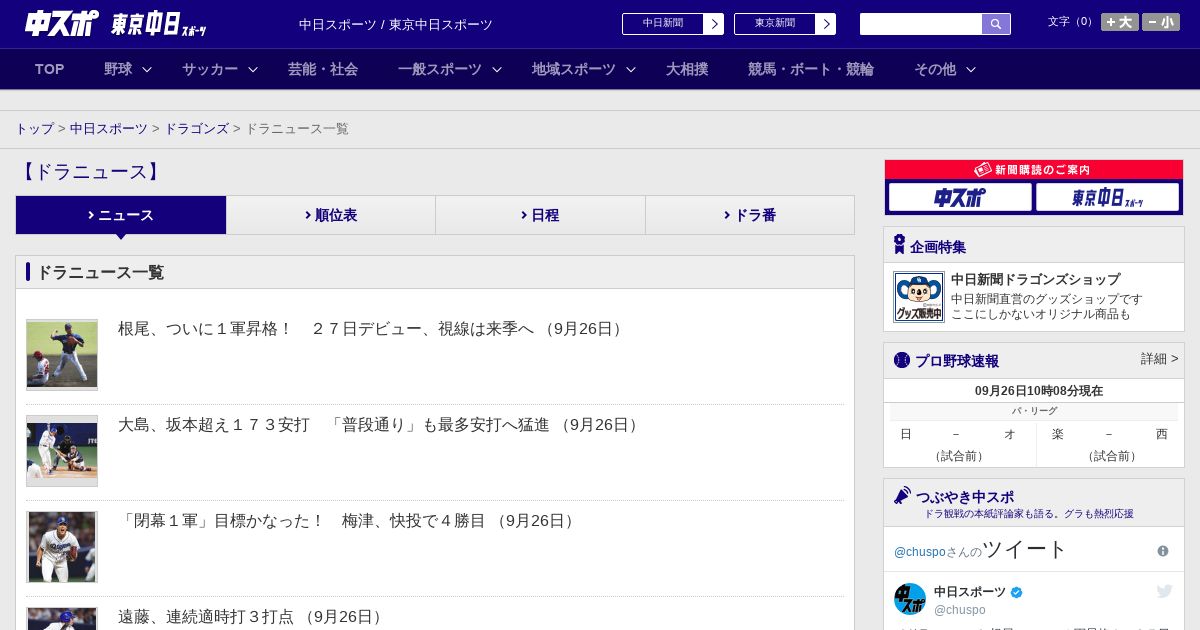The height and width of the screenshot is (630, 1200).
Task: Switch to the ドラ番 tab
Action: 750,215
